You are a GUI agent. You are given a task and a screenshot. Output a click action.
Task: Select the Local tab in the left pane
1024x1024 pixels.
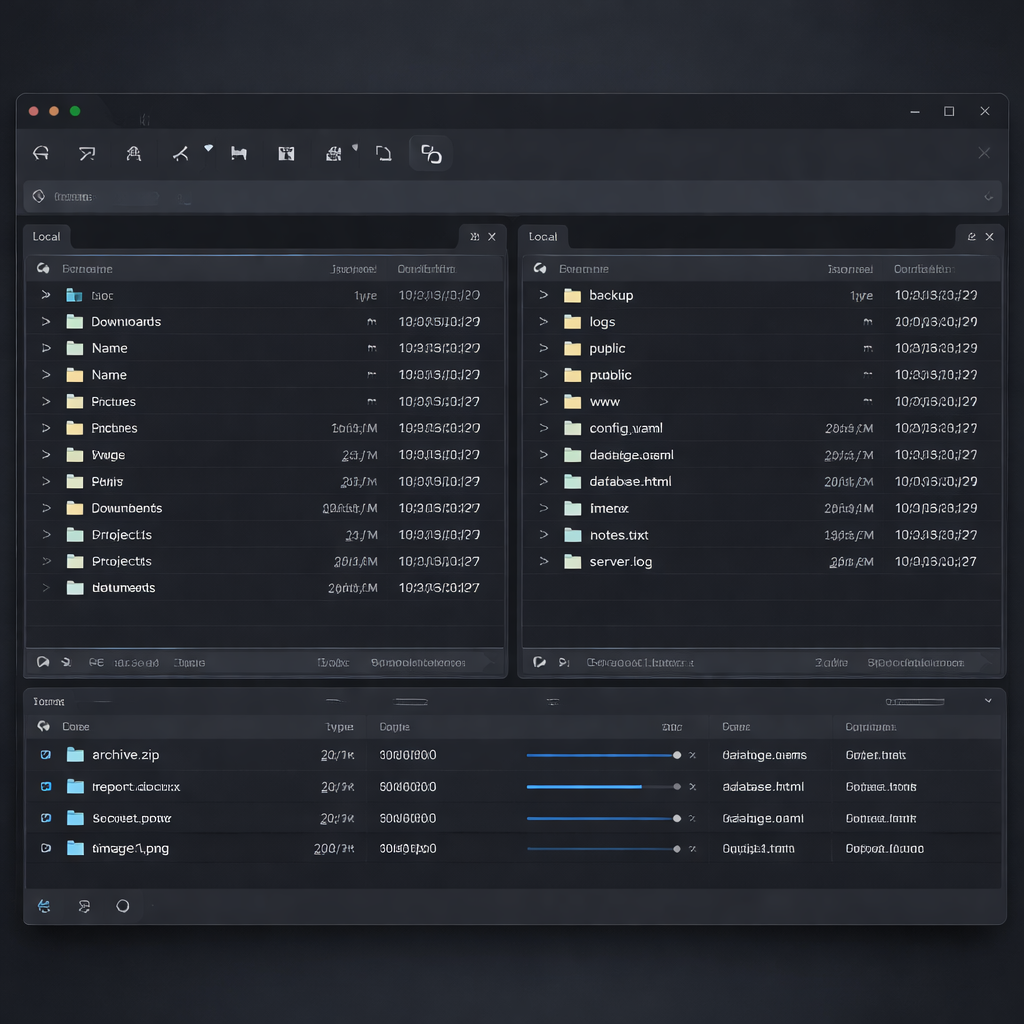pos(46,237)
